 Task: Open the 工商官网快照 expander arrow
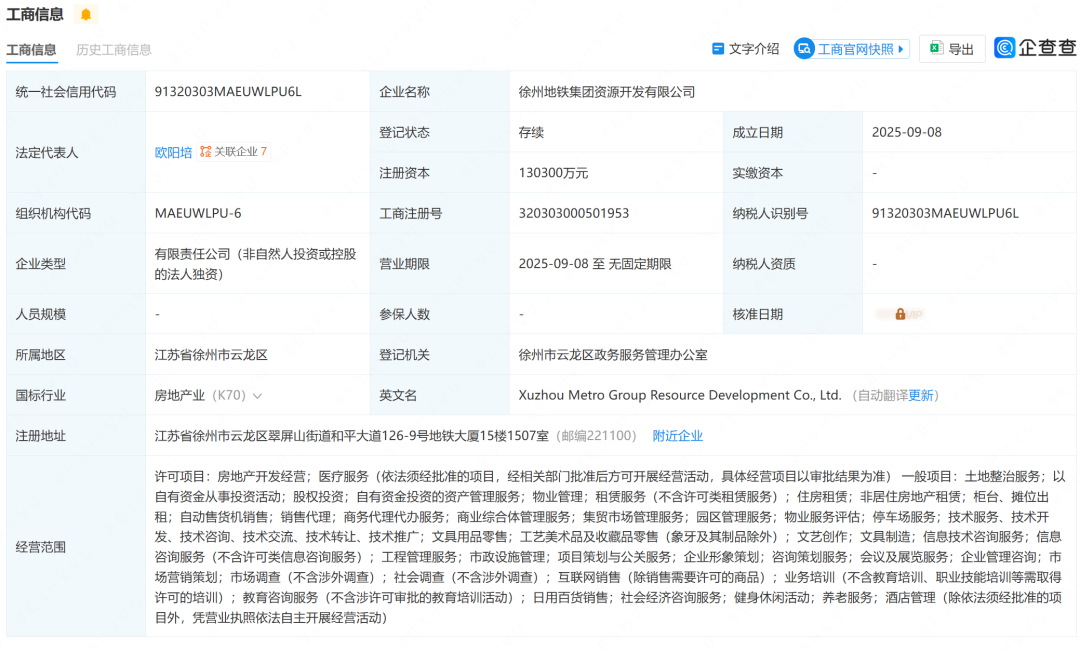point(903,48)
